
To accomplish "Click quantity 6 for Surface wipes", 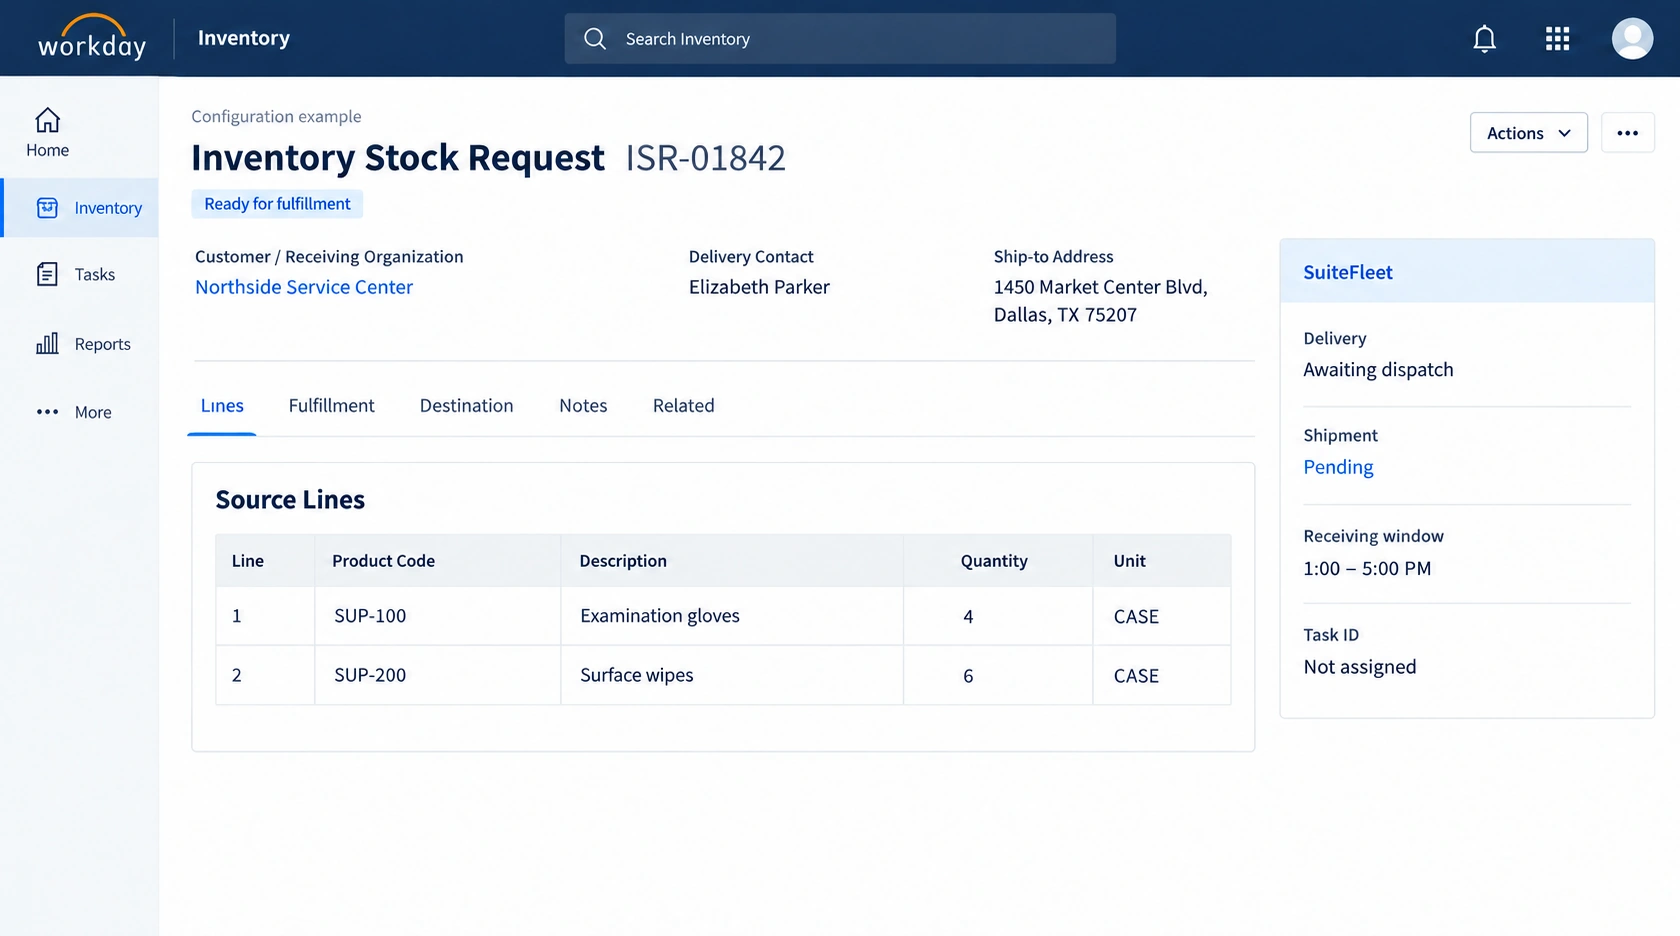I will (x=968, y=676).
